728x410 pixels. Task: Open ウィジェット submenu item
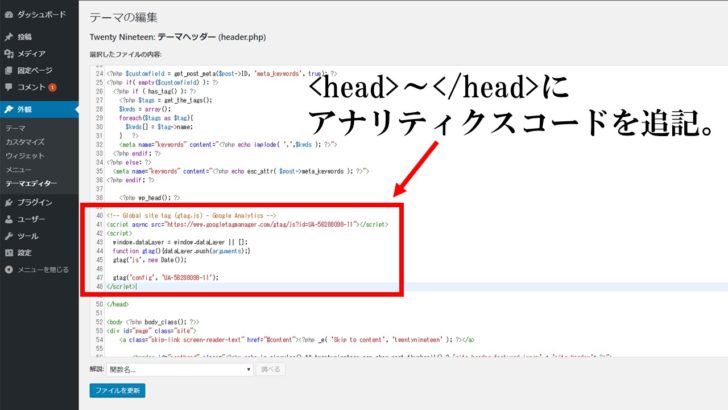pos(25,156)
